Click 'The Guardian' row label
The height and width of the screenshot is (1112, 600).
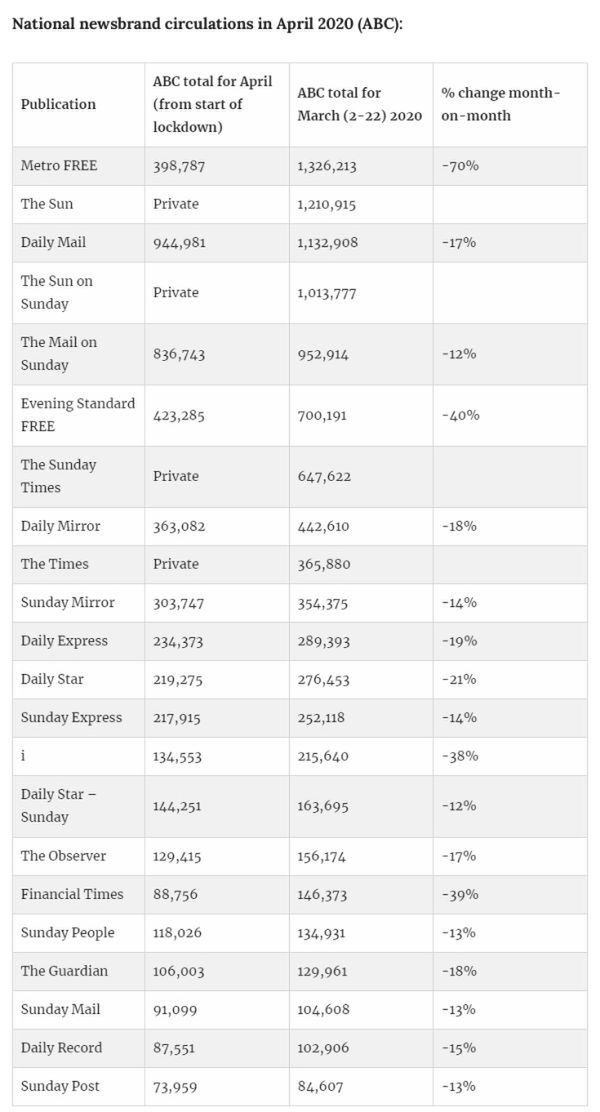coord(64,971)
